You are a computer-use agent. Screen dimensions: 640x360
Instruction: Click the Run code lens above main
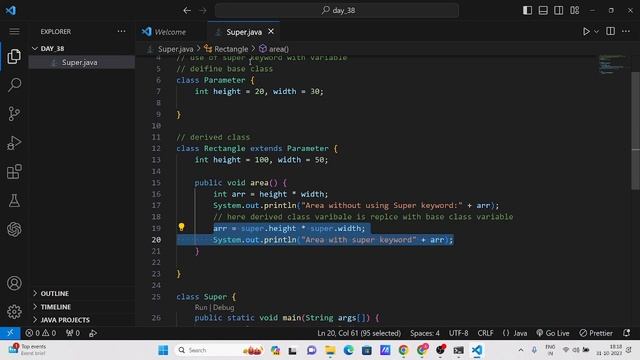200,307
